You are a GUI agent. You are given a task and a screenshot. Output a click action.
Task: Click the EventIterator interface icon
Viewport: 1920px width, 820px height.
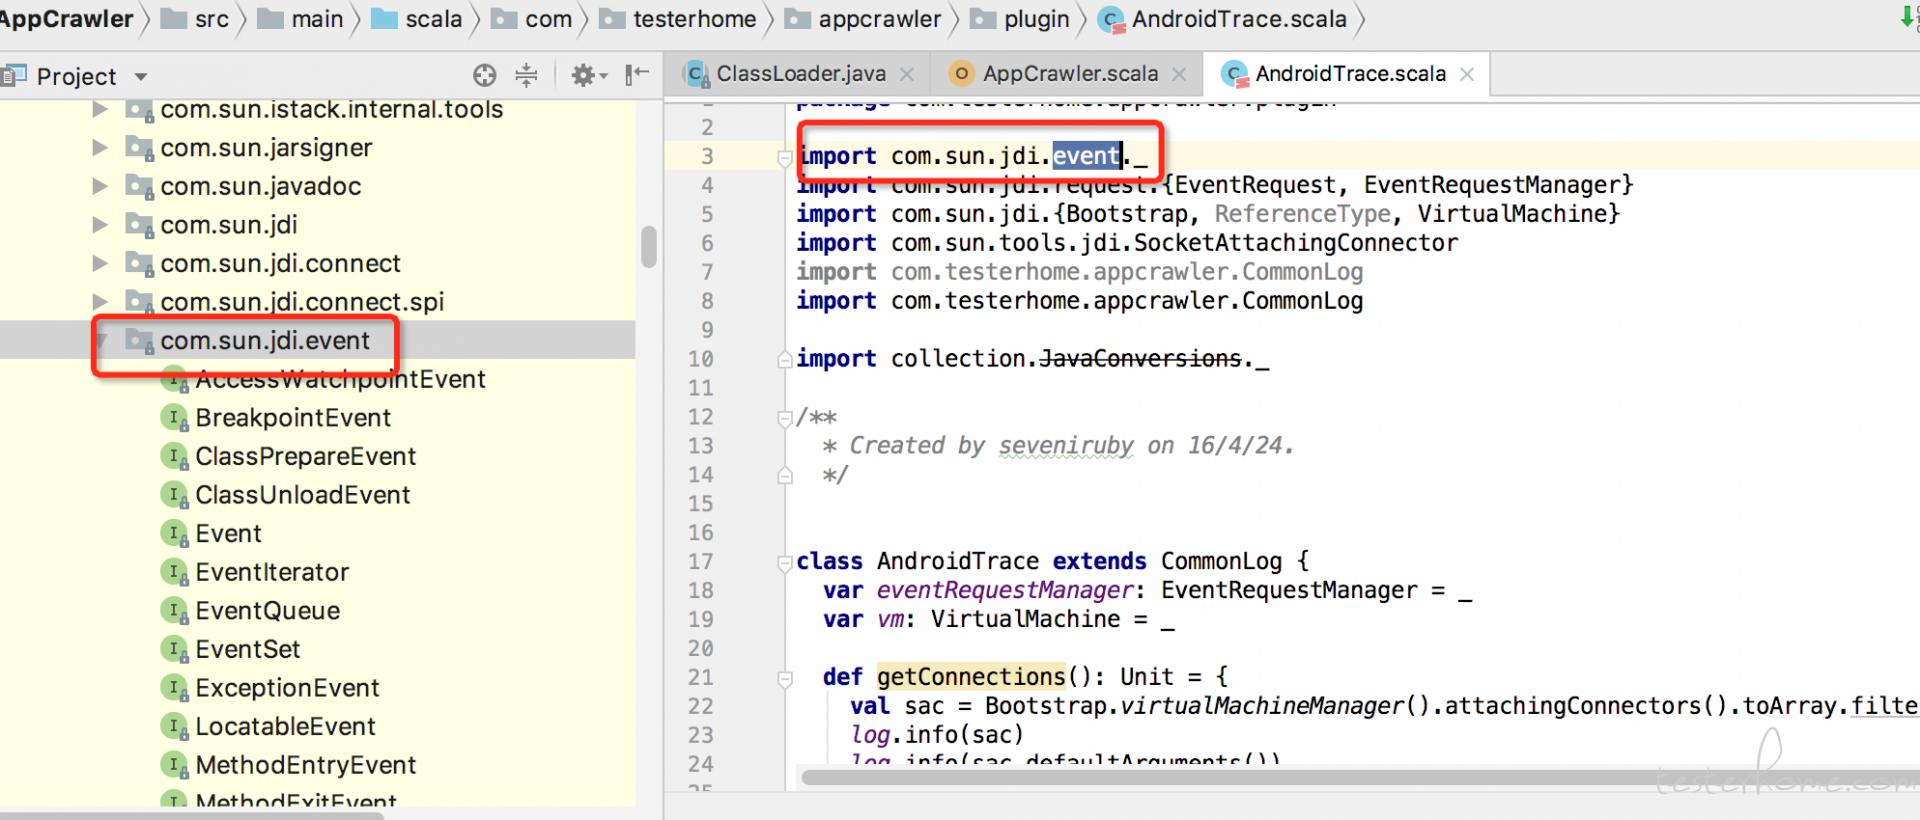(175, 572)
